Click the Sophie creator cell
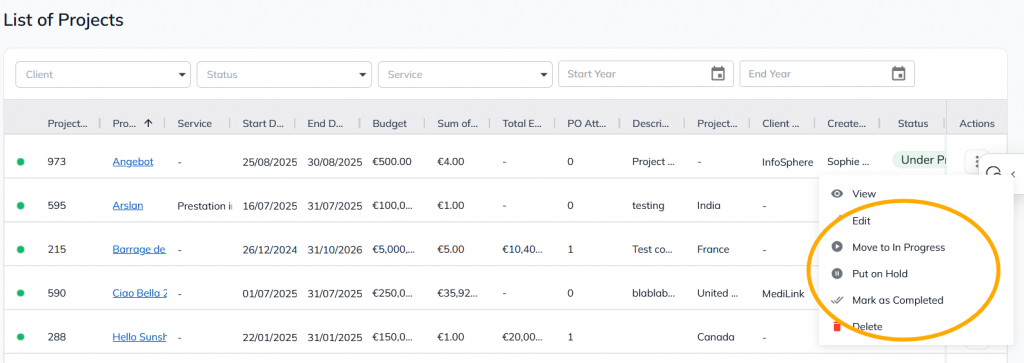 pyautogui.click(x=848, y=161)
